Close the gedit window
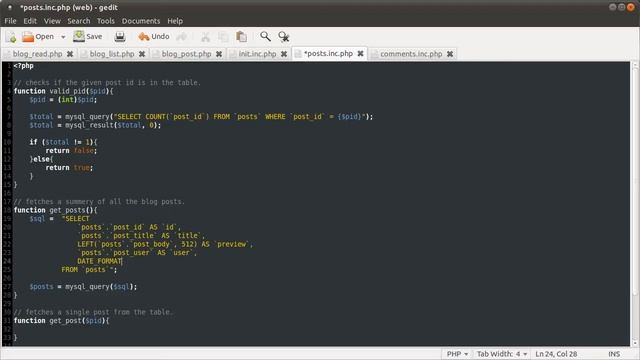This screenshot has height=360, width=640. [631, 7]
